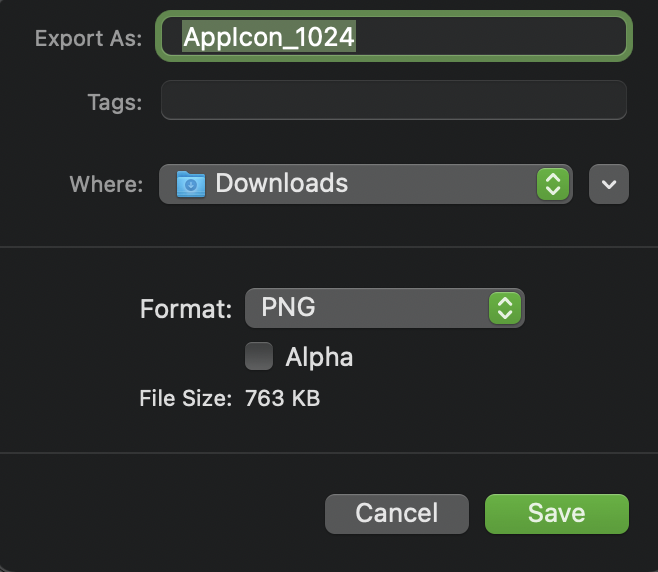The width and height of the screenshot is (658, 572).
Task: Open the Format PNG dropdown
Action: [x=384, y=307]
